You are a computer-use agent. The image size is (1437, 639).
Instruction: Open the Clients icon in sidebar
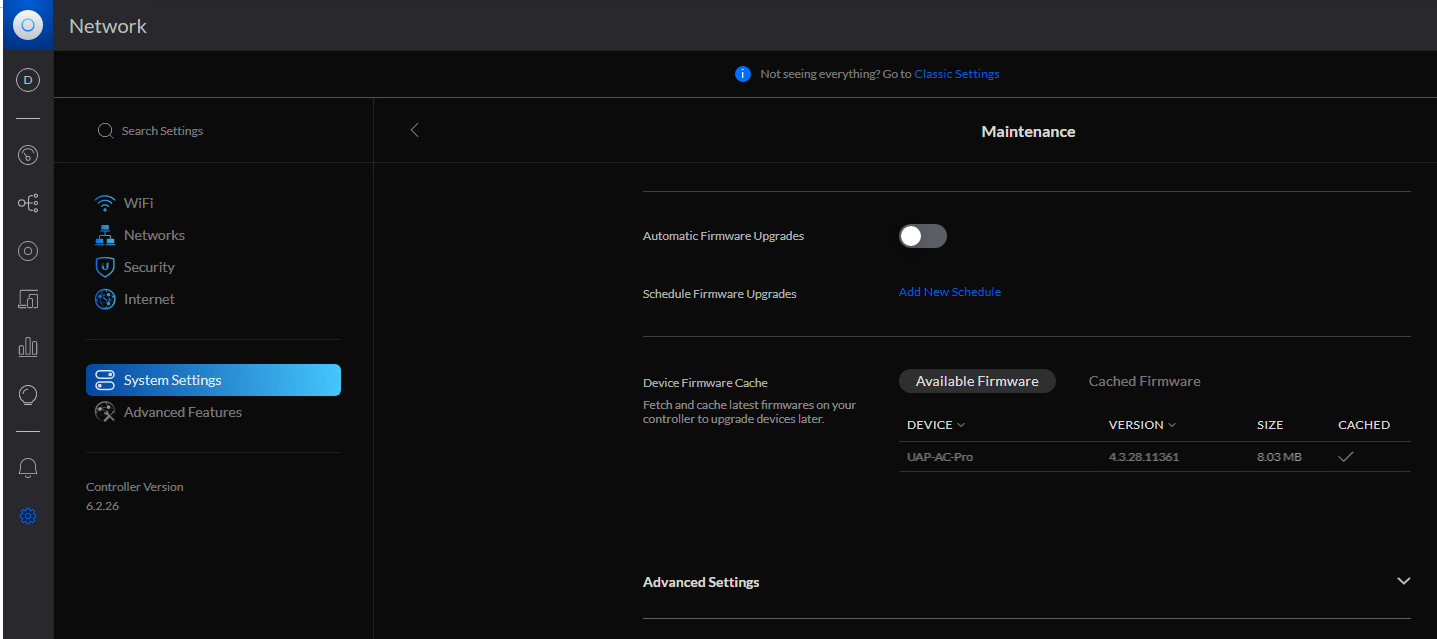pyautogui.click(x=28, y=299)
